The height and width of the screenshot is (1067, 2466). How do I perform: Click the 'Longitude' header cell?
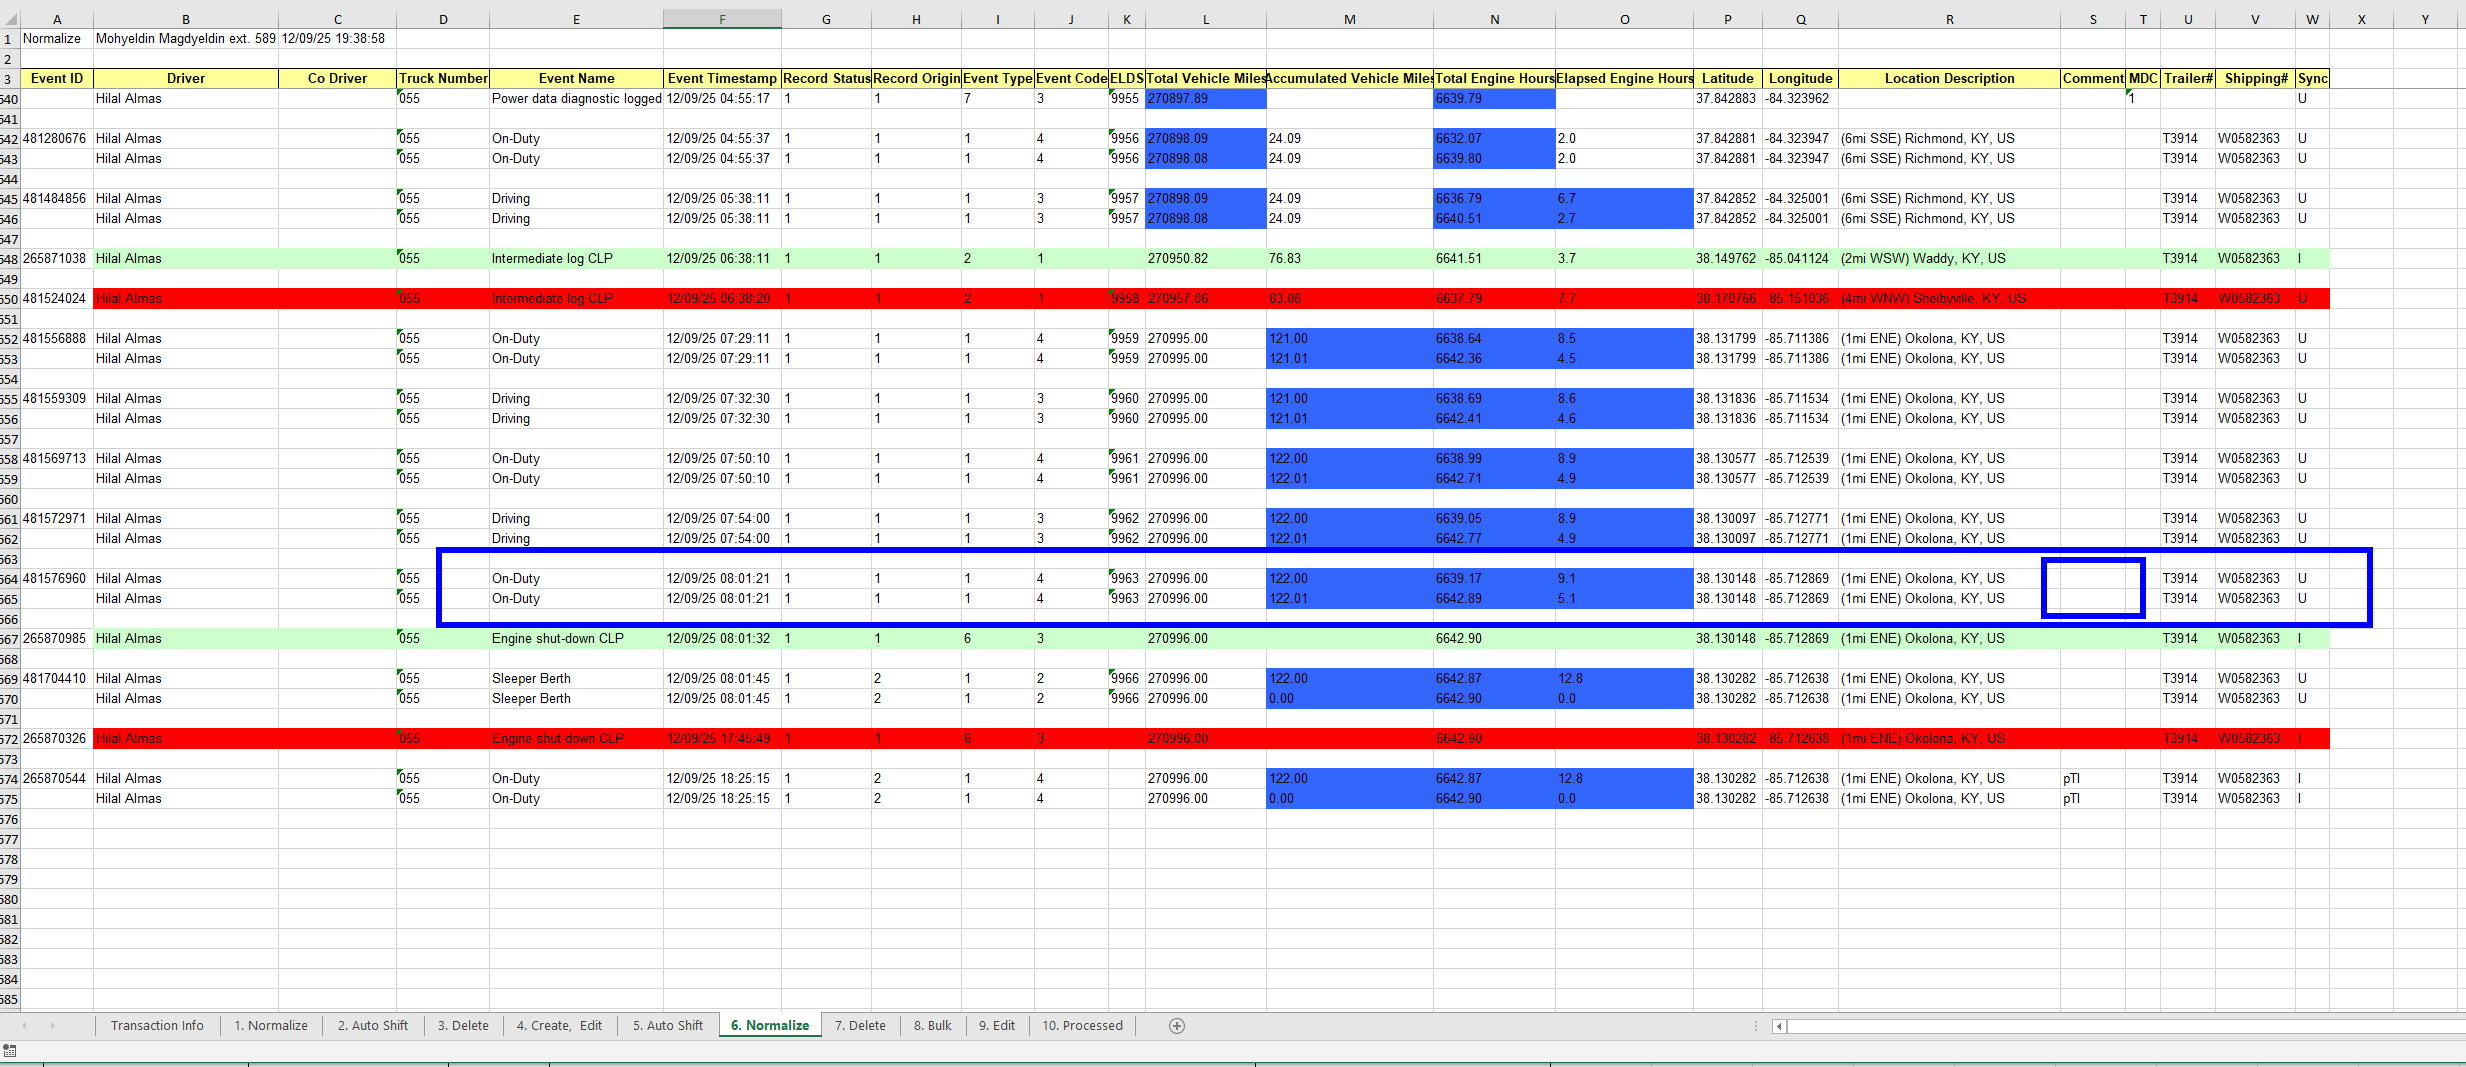click(1801, 79)
